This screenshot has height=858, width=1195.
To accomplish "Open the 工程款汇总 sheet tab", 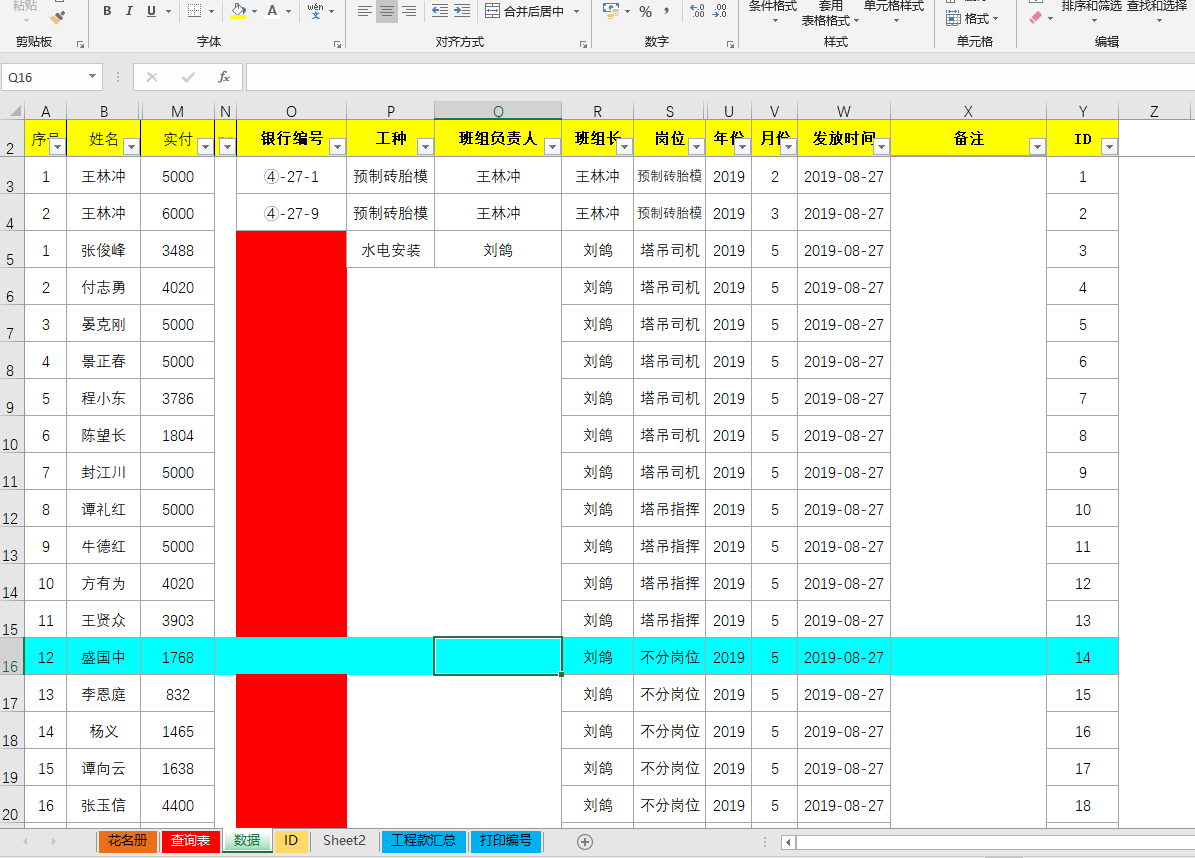I will (x=424, y=841).
